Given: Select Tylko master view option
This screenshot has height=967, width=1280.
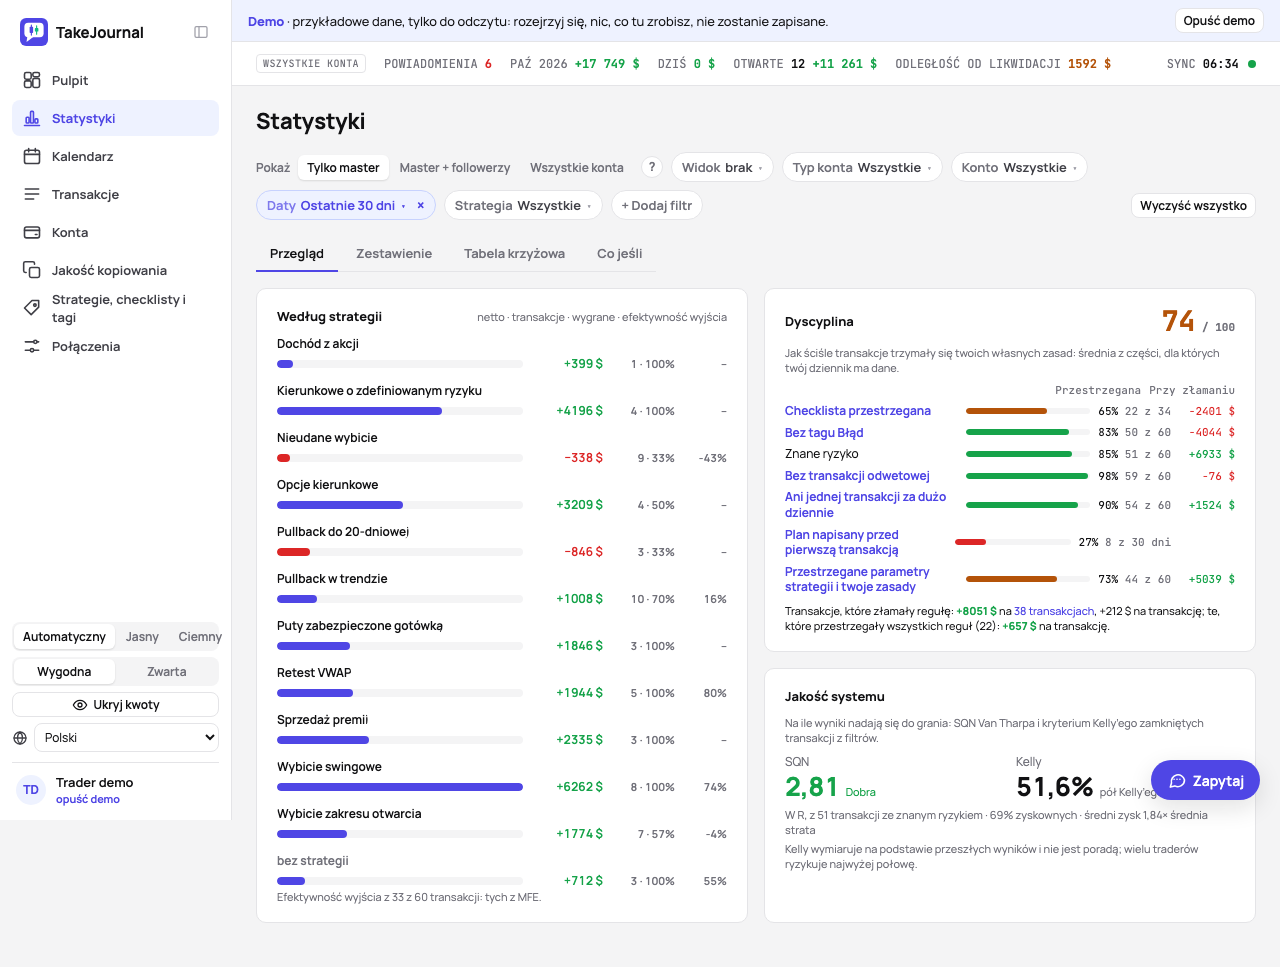Looking at the screenshot, I should tap(343, 167).
